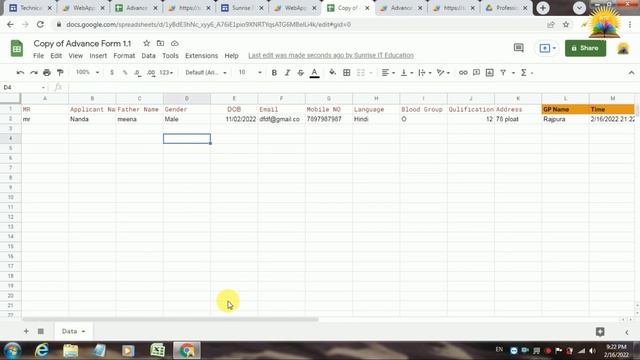This screenshot has height=360, width=640.
Task: Increase decimal places icon
Action: tap(151, 73)
